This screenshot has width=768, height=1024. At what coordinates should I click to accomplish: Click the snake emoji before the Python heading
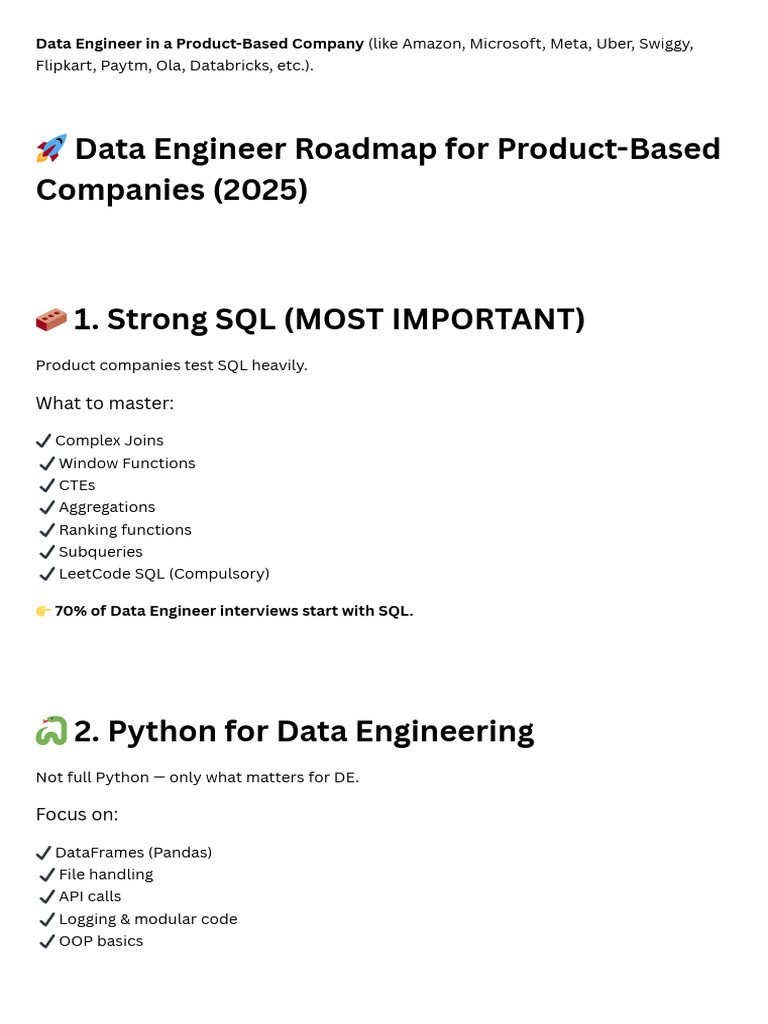click(x=51, y=731)
